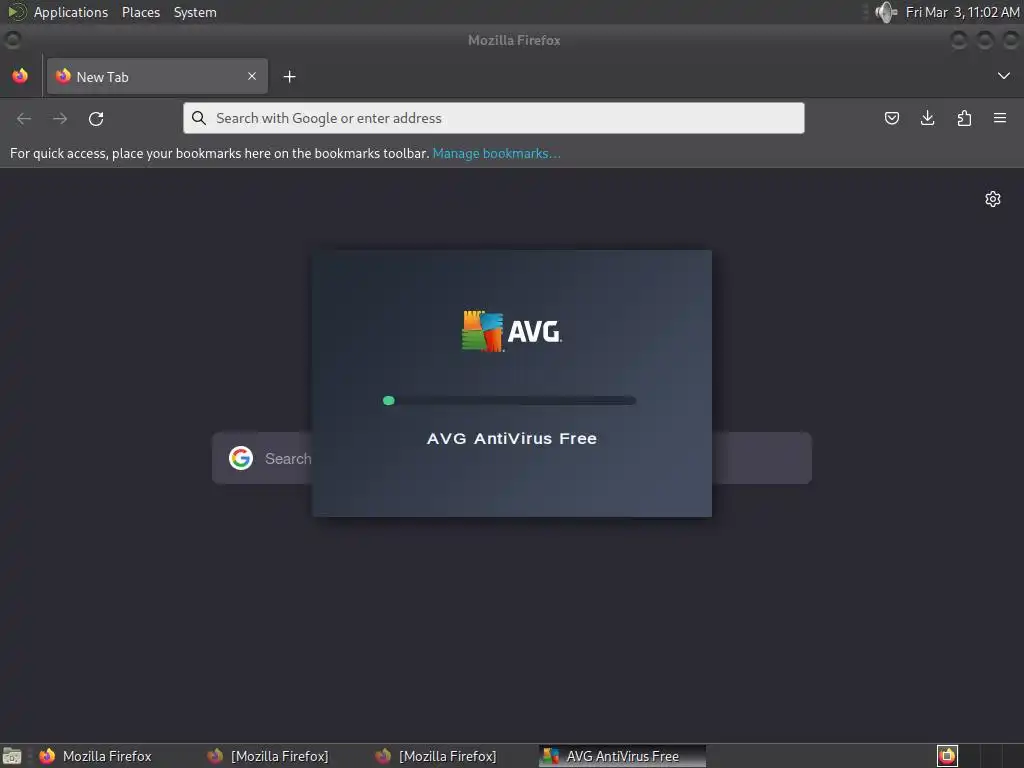This screenshot has height=768, width=1024.
Task: Go back with the back arrow
Action: [x=24, y=118]
